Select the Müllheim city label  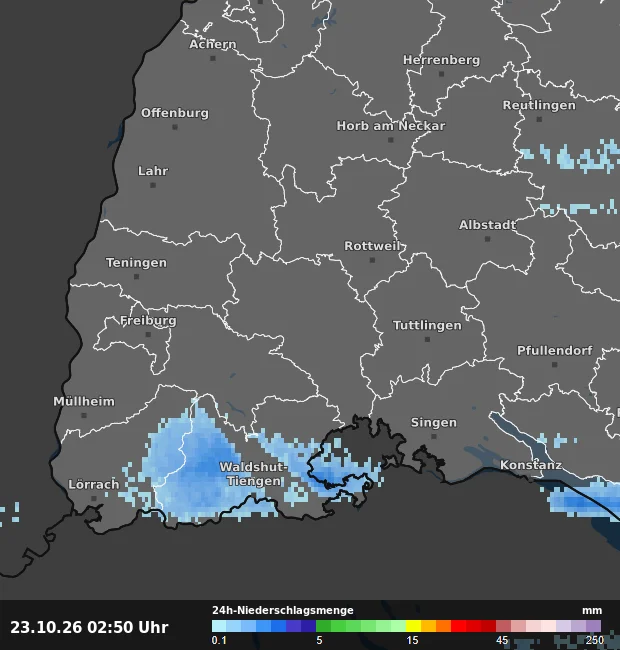(x=84, y=401)
